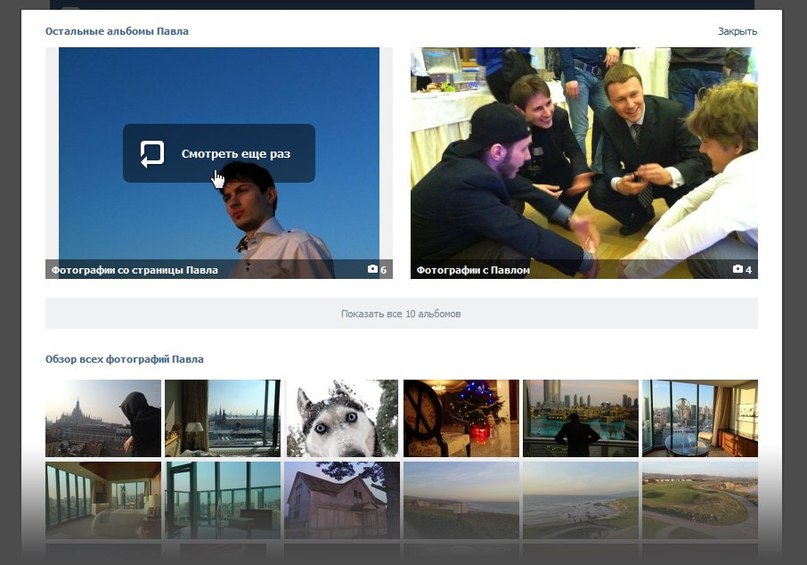The image size is (807, 565).
Task: Open the husky dog photo
Action: click(342, 418)
